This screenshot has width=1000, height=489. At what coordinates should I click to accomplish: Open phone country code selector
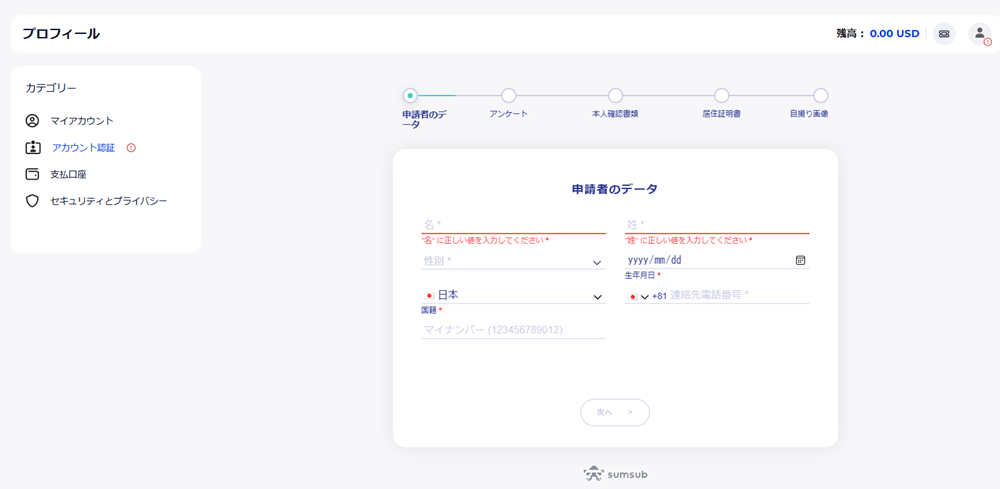tap(638, 296)
